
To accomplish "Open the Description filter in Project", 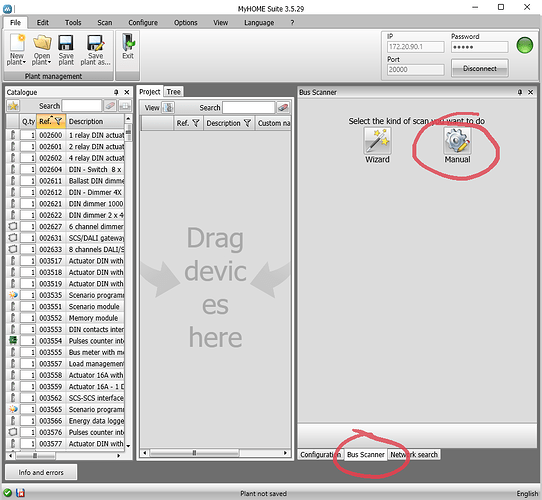I will point(247,123).
